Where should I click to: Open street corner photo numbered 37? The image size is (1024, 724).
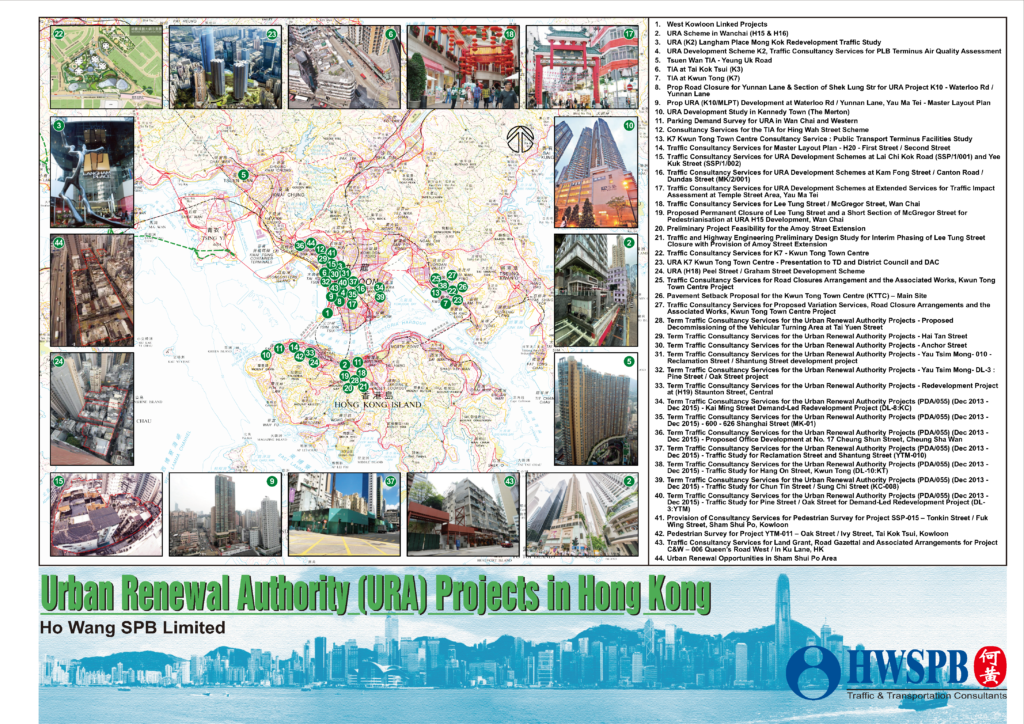pyautogui.click(x=344, y=514)
